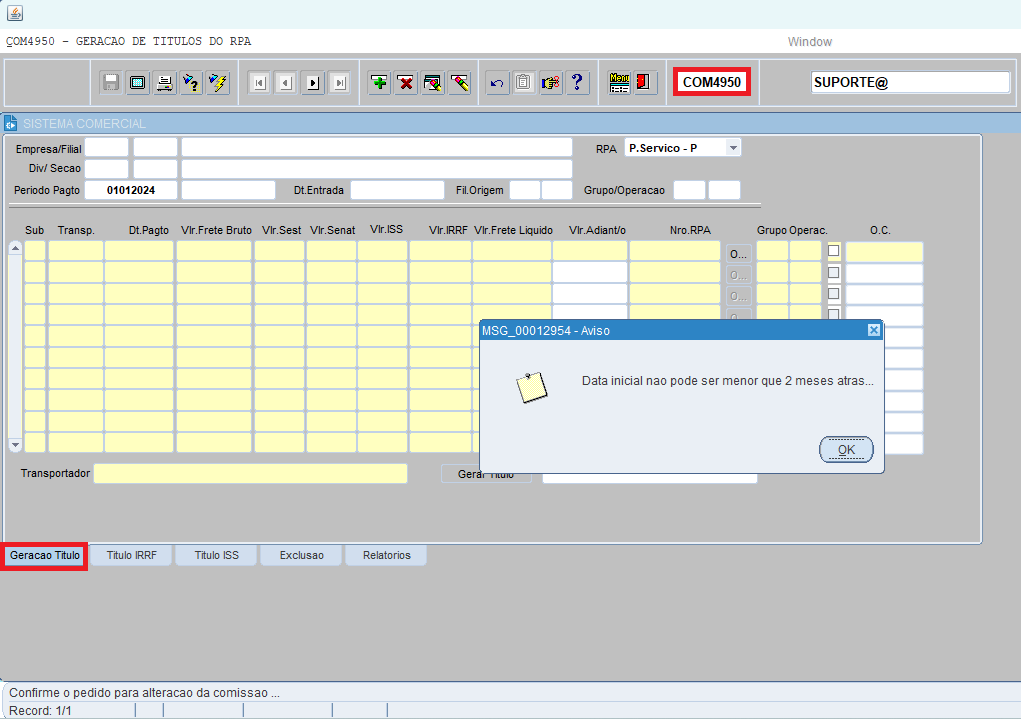The image size is (1021, 719).
Task: Open Help via the question mark icon
Action: click(x=578, y=83)
